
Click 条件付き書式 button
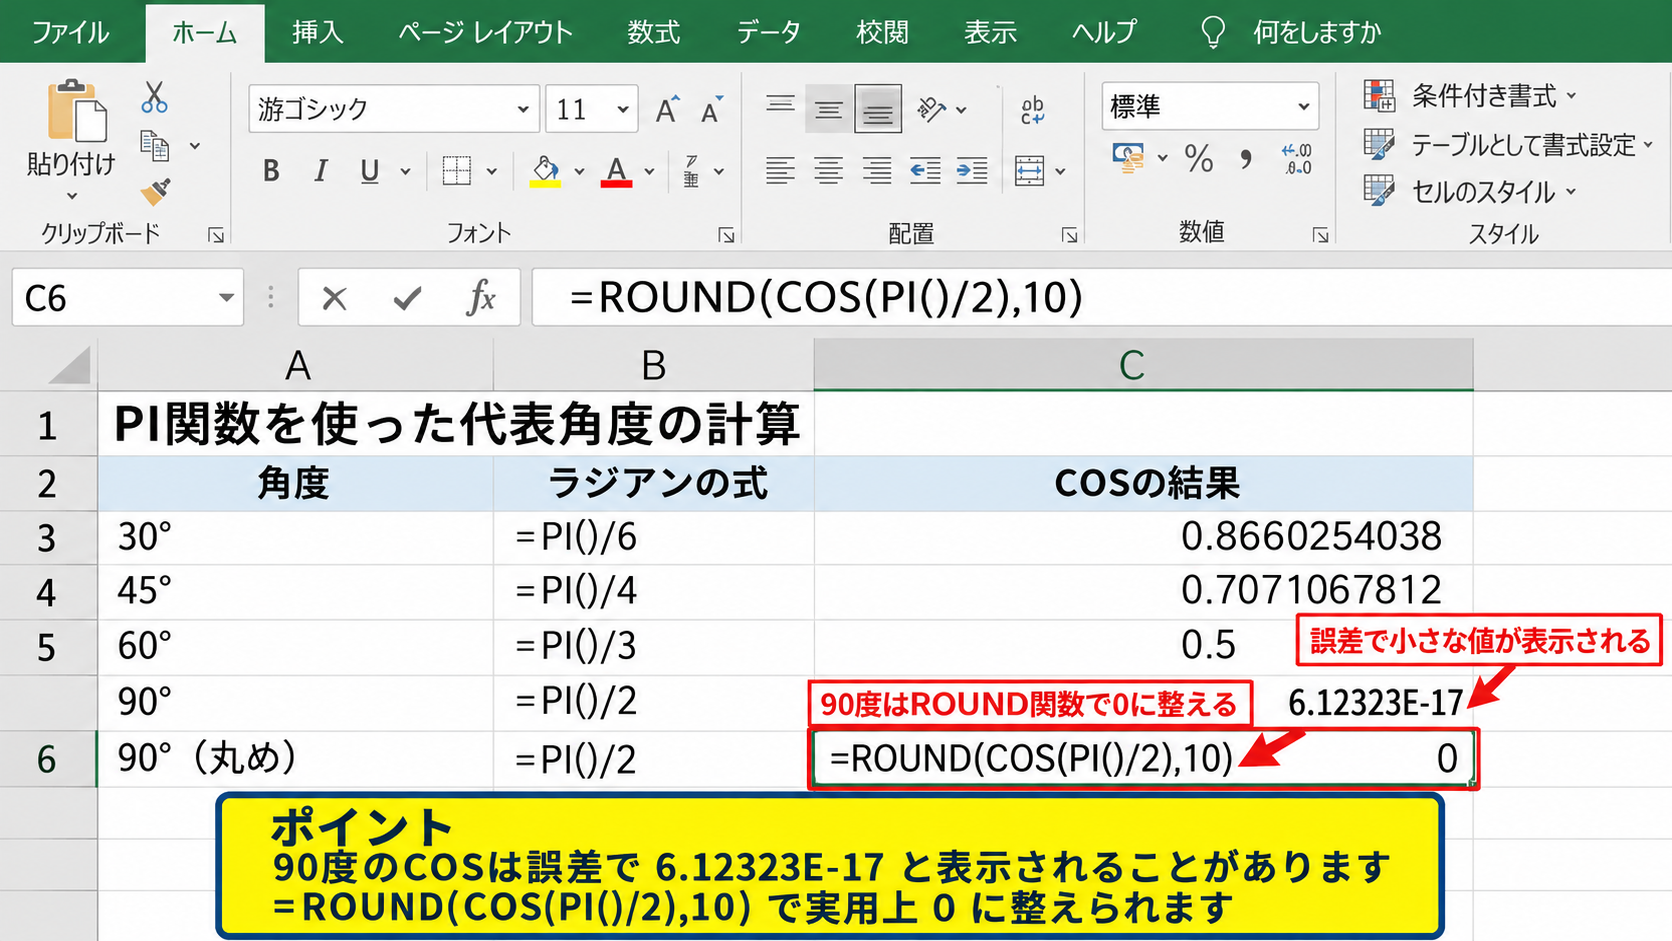pyautogui.click(x=1469, y=96)
